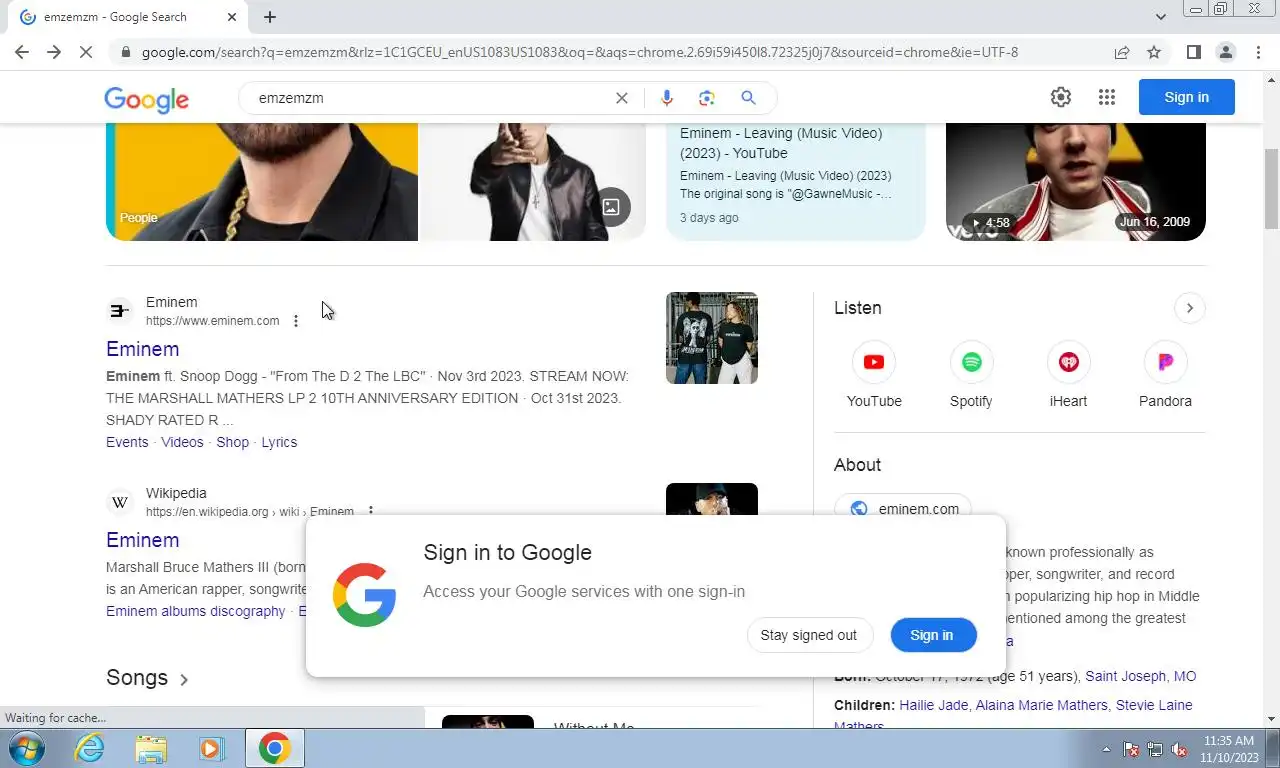The width and height of the screenshot is (1280, 768).
Task: Close the emzemzm Google Search tab
Action: [232, 17]
